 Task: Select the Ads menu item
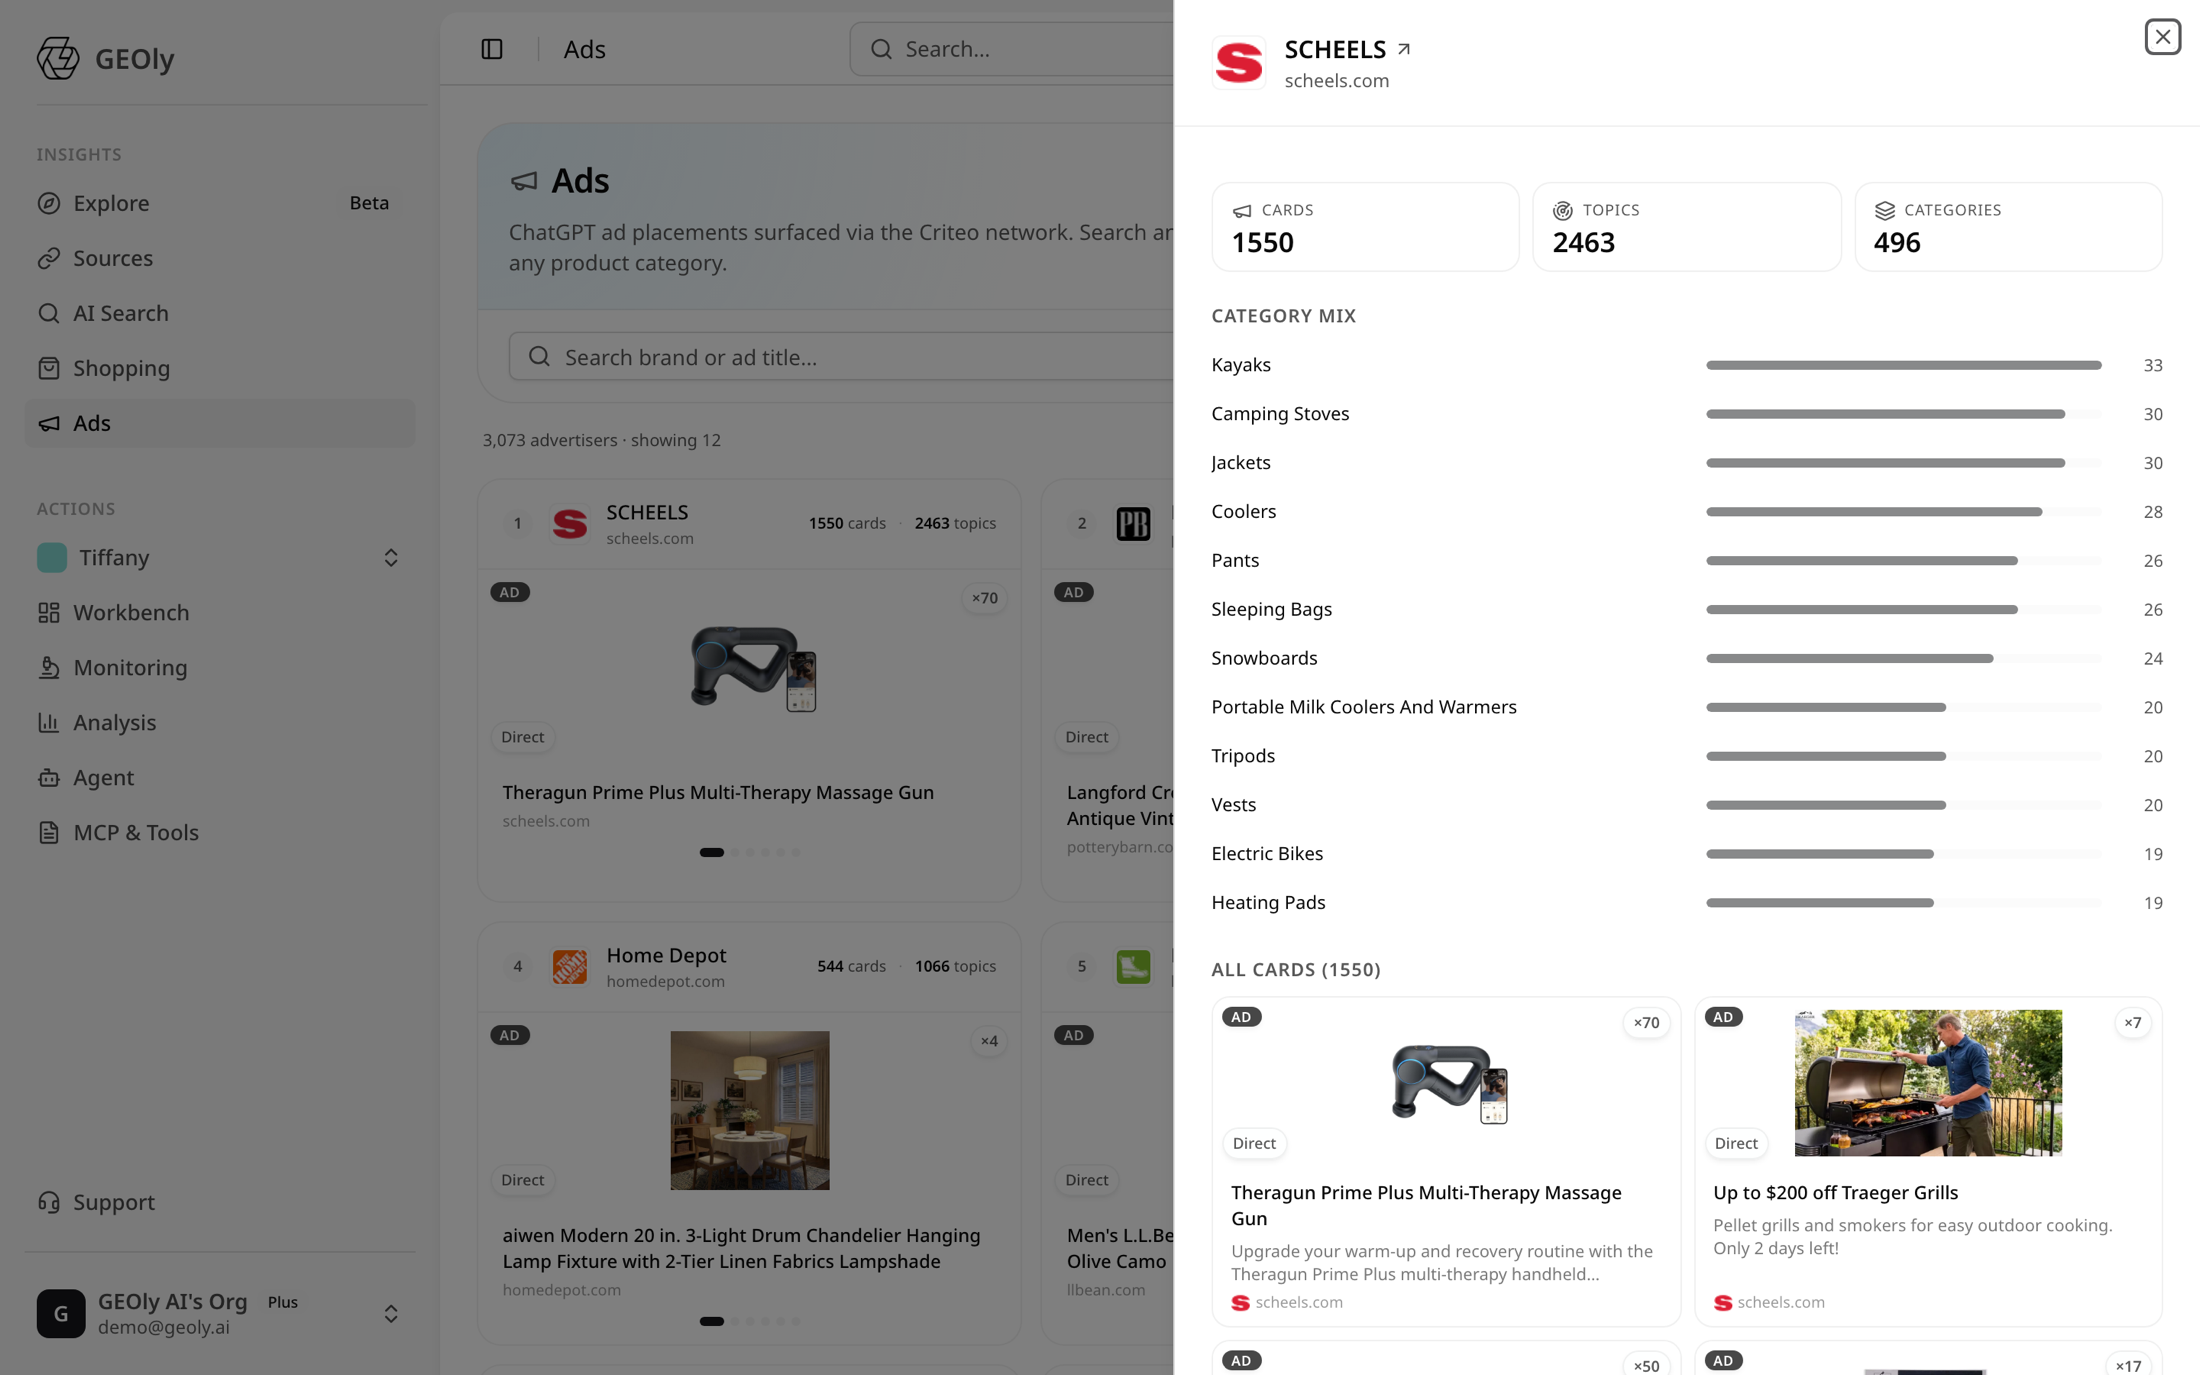(220, 423)
